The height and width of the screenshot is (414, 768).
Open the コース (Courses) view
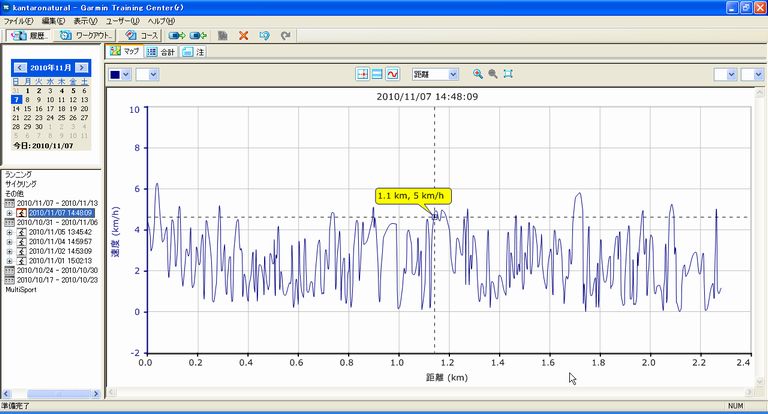142,35
